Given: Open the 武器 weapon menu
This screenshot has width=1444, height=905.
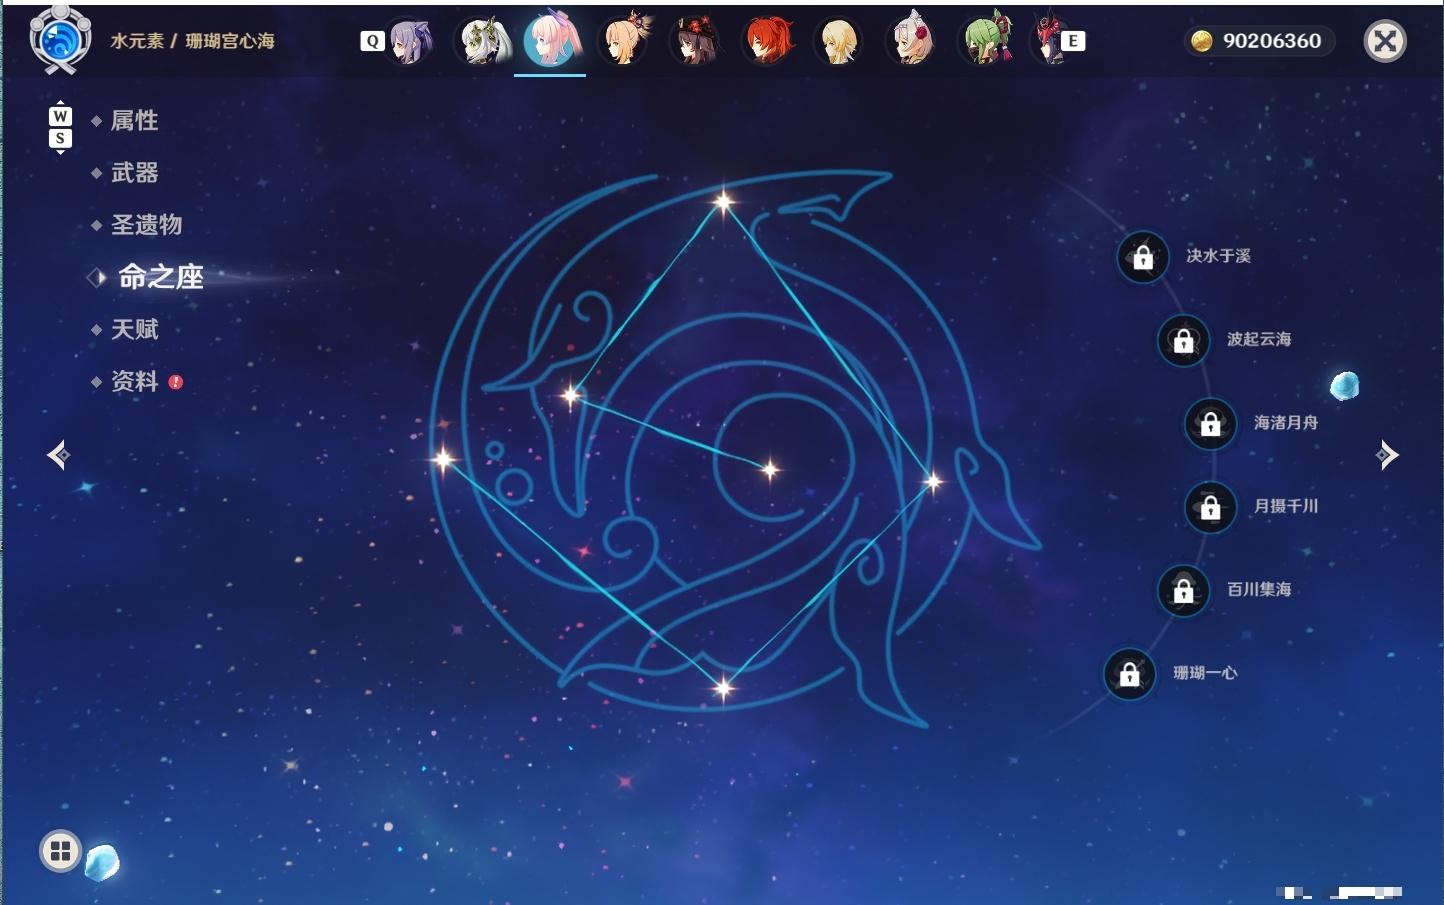Looking at the screenshot, I should tap(134, 173).
